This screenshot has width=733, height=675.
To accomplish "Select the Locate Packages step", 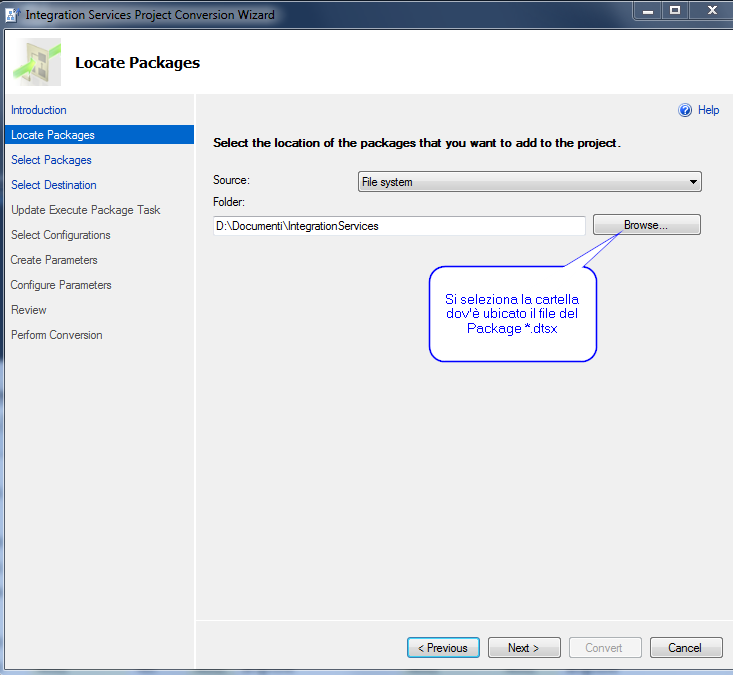I will tap(99, 135).
